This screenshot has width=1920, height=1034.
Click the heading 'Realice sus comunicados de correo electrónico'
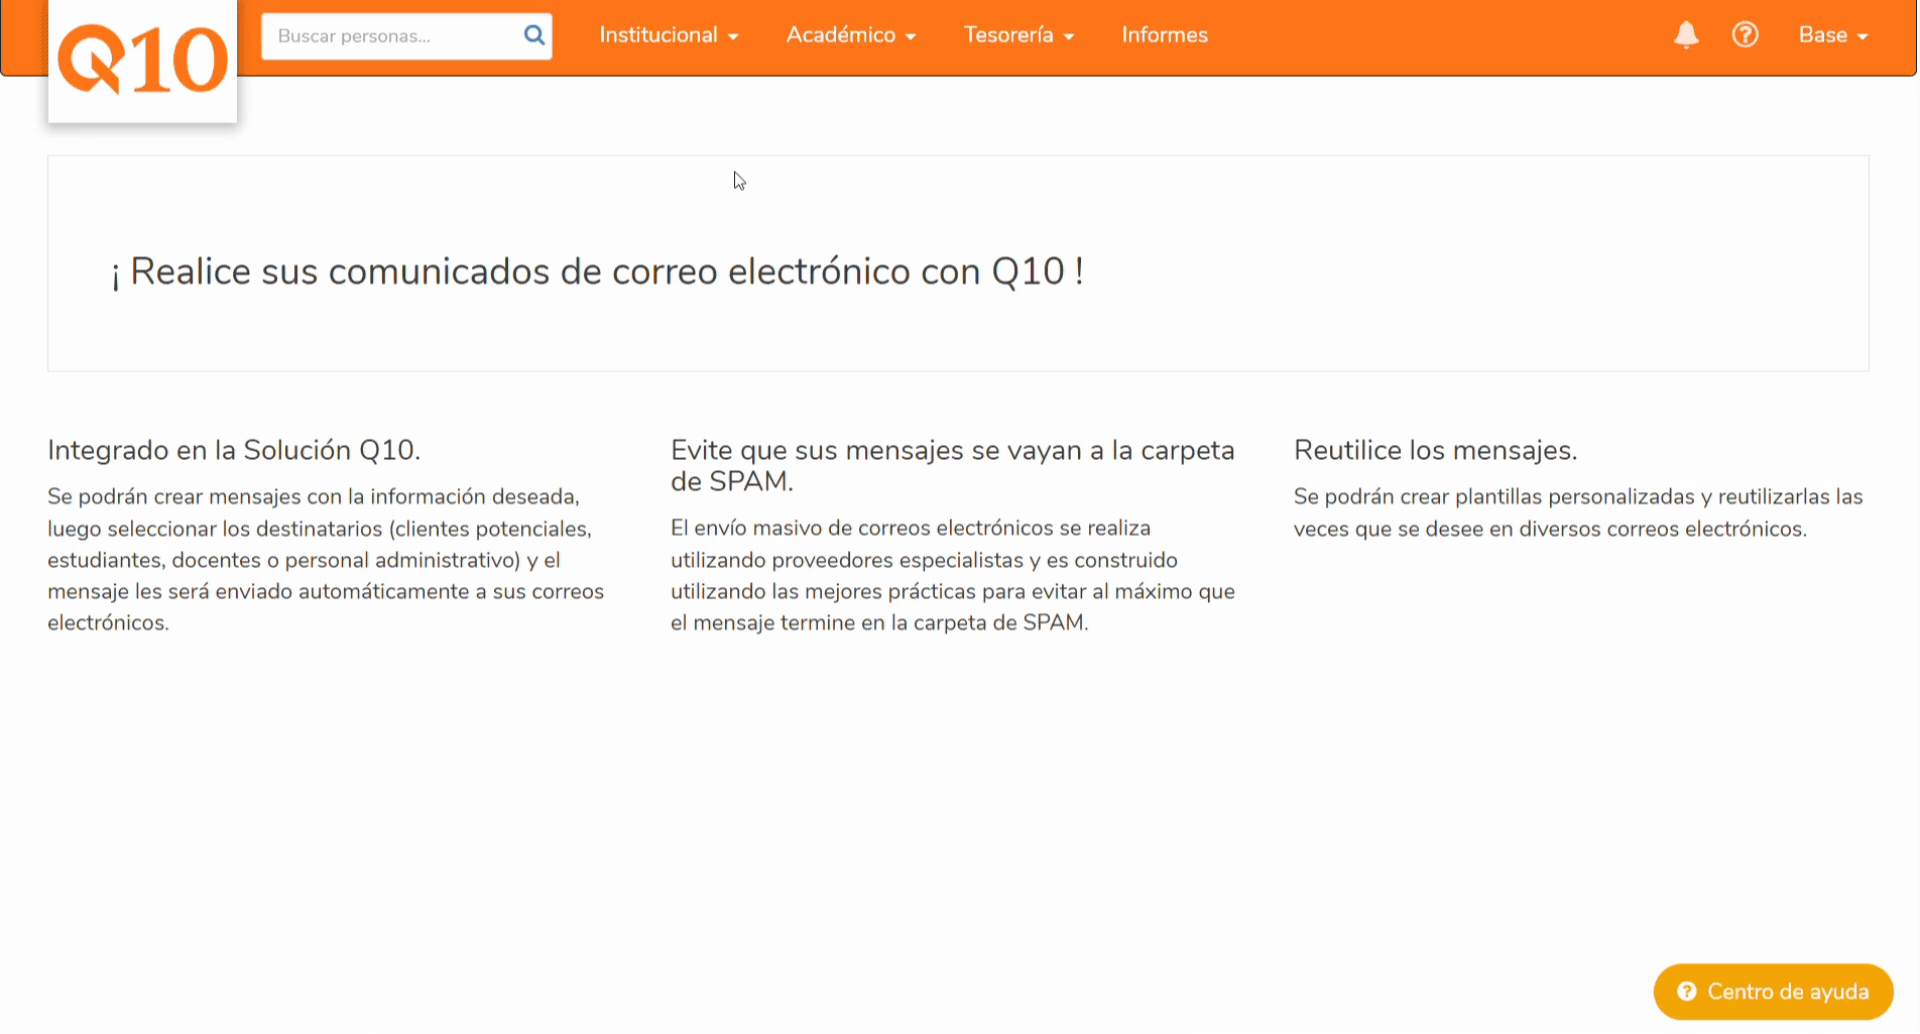pos(597,271)
